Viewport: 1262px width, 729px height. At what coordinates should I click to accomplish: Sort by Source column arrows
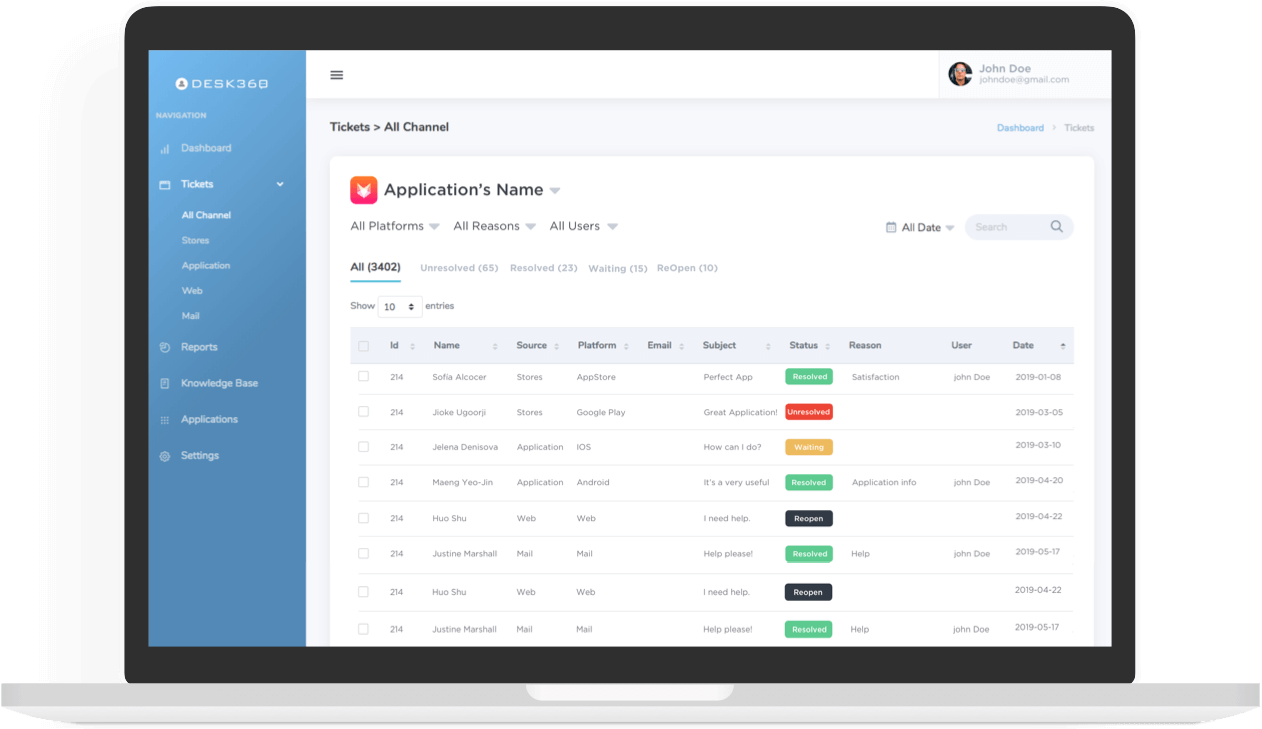pos(557,346)
